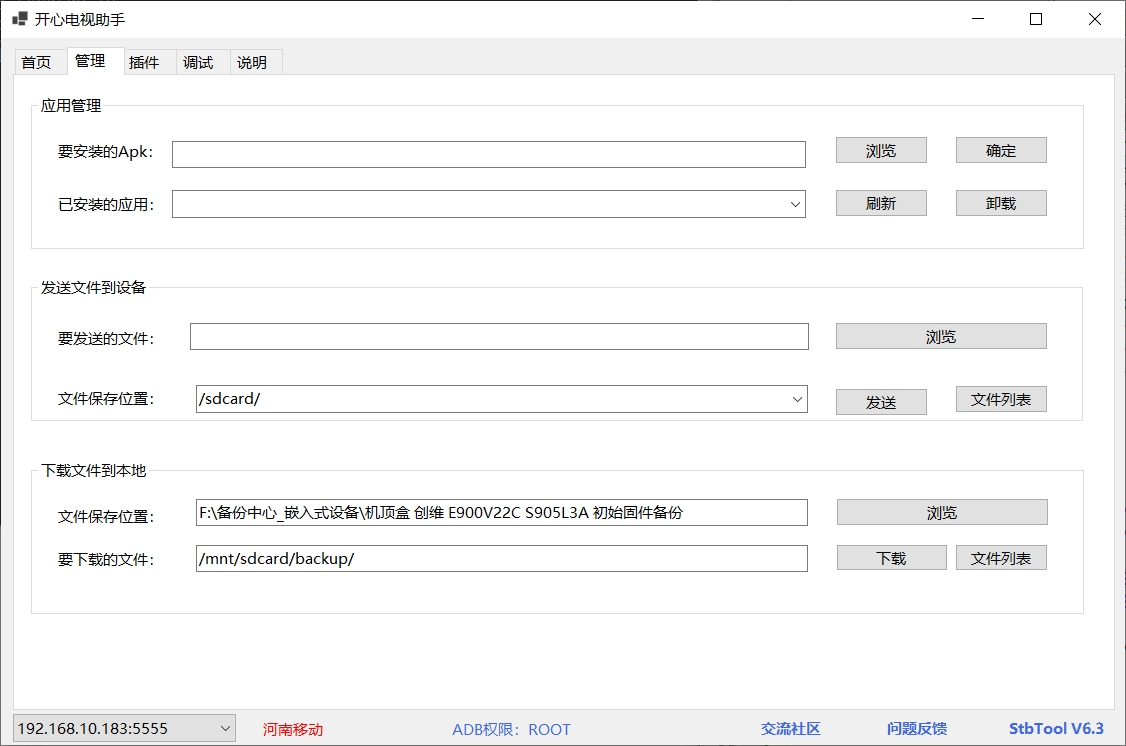The image size is (1126, 746).
Task: Expand the 已安装的应用 dropdown list
Action: [x=796, y=204]
